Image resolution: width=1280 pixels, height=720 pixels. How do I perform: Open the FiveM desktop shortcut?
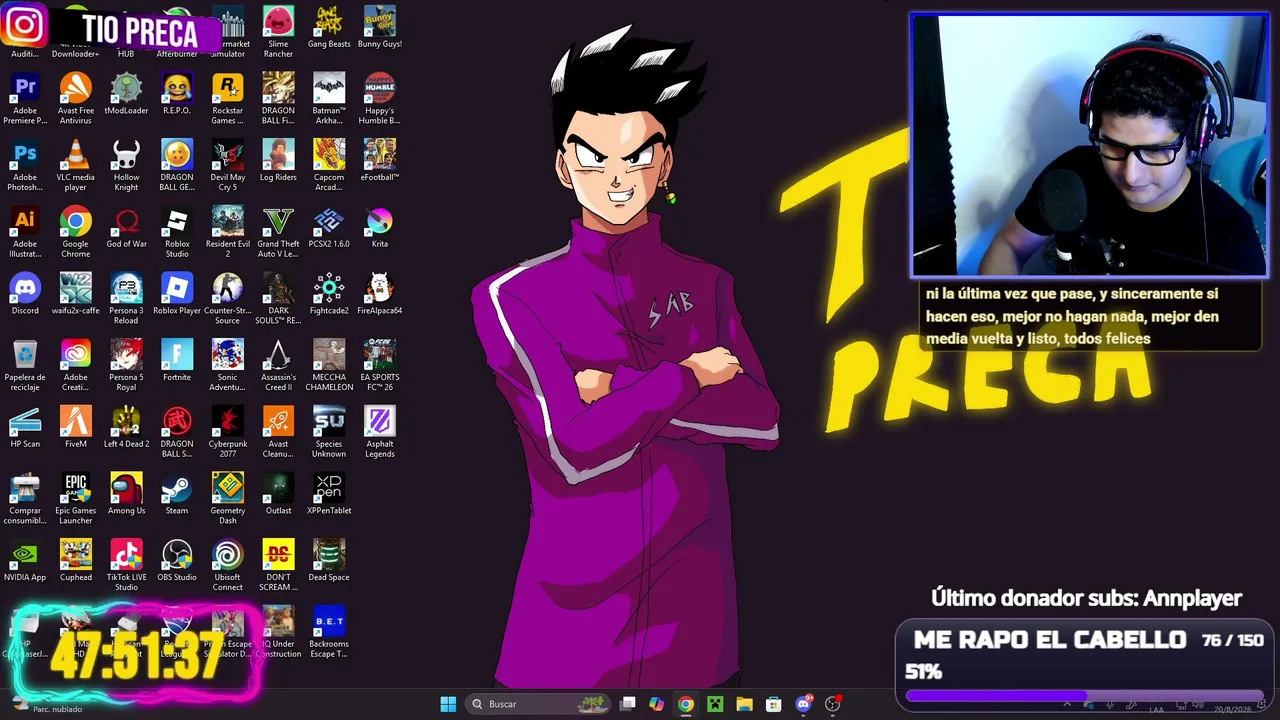point(75,427)
